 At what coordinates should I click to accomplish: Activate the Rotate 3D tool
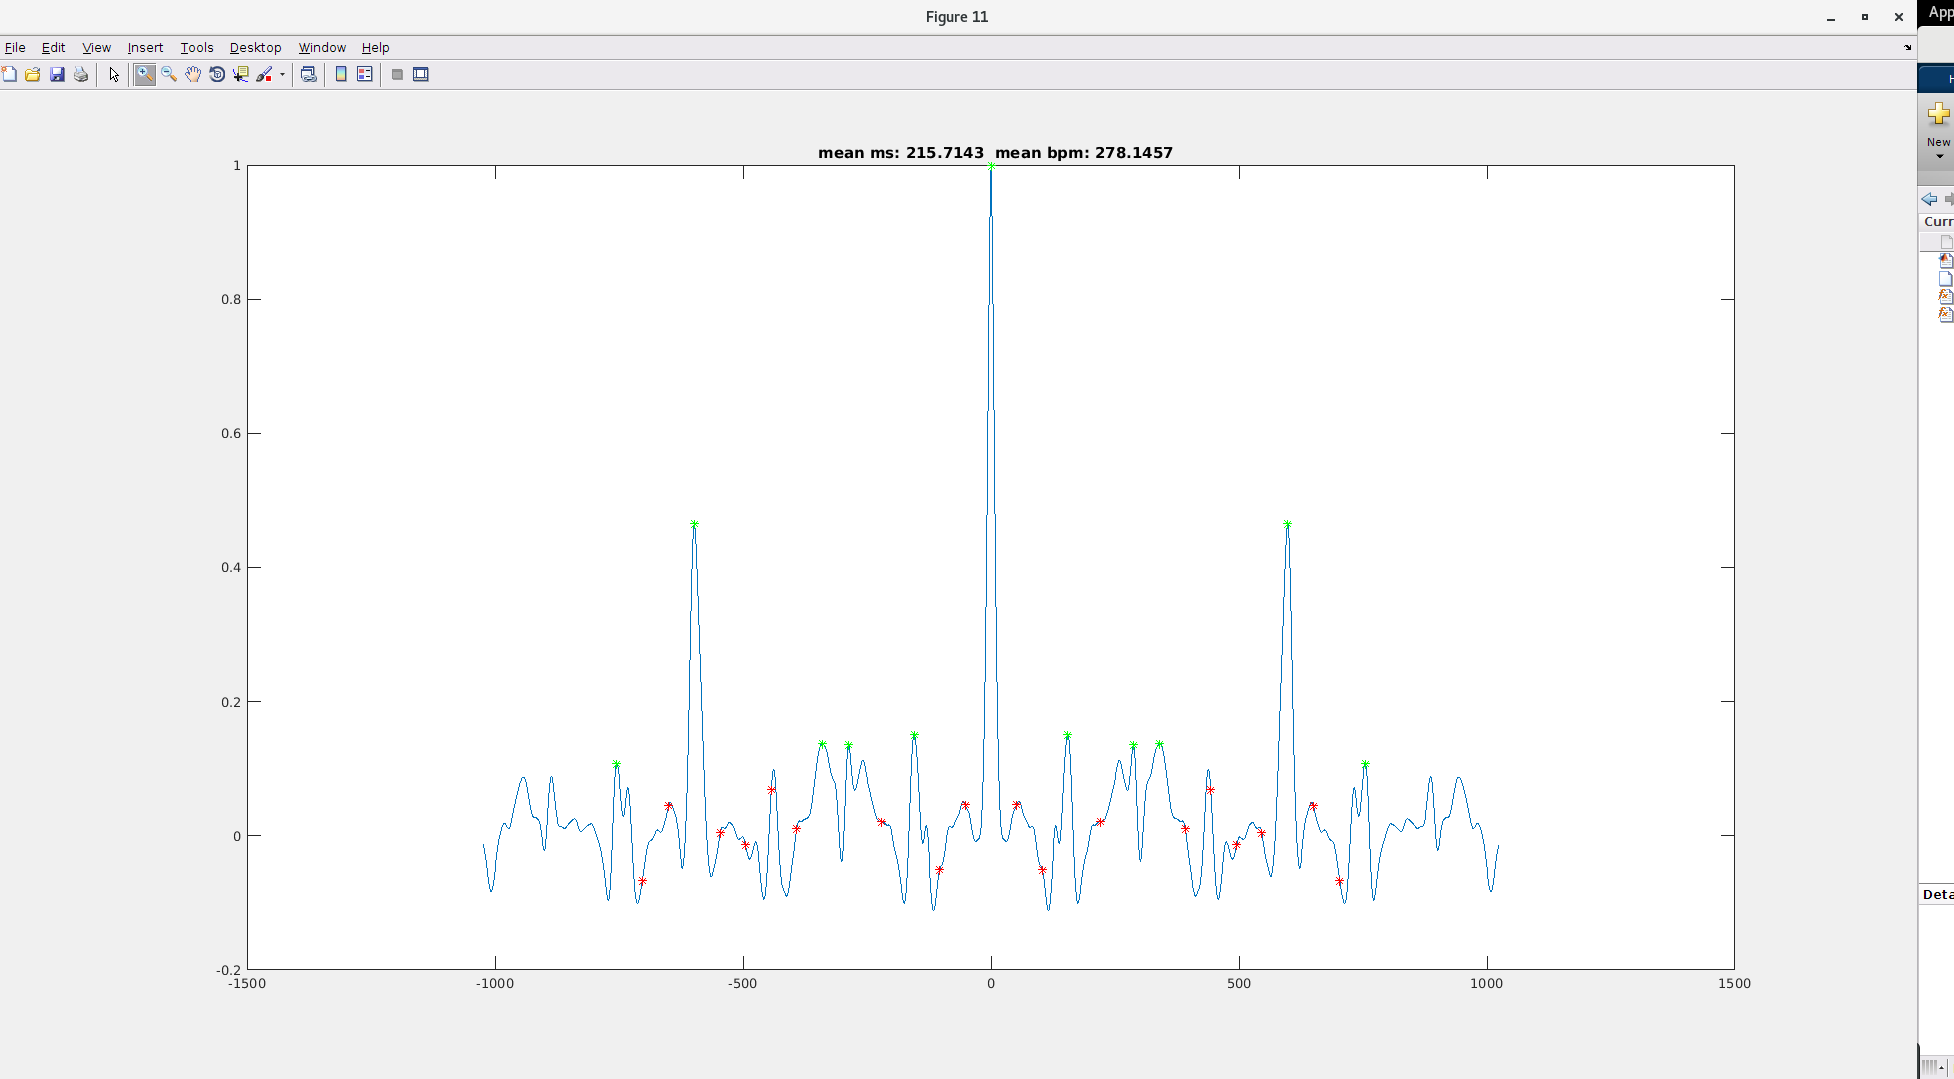[217, 75]
